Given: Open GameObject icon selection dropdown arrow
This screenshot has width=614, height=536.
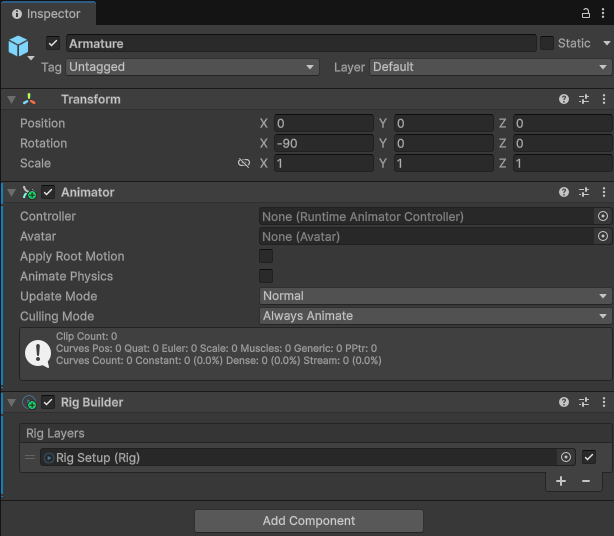Looking at the screenshot, I should [x=31, y=58].
